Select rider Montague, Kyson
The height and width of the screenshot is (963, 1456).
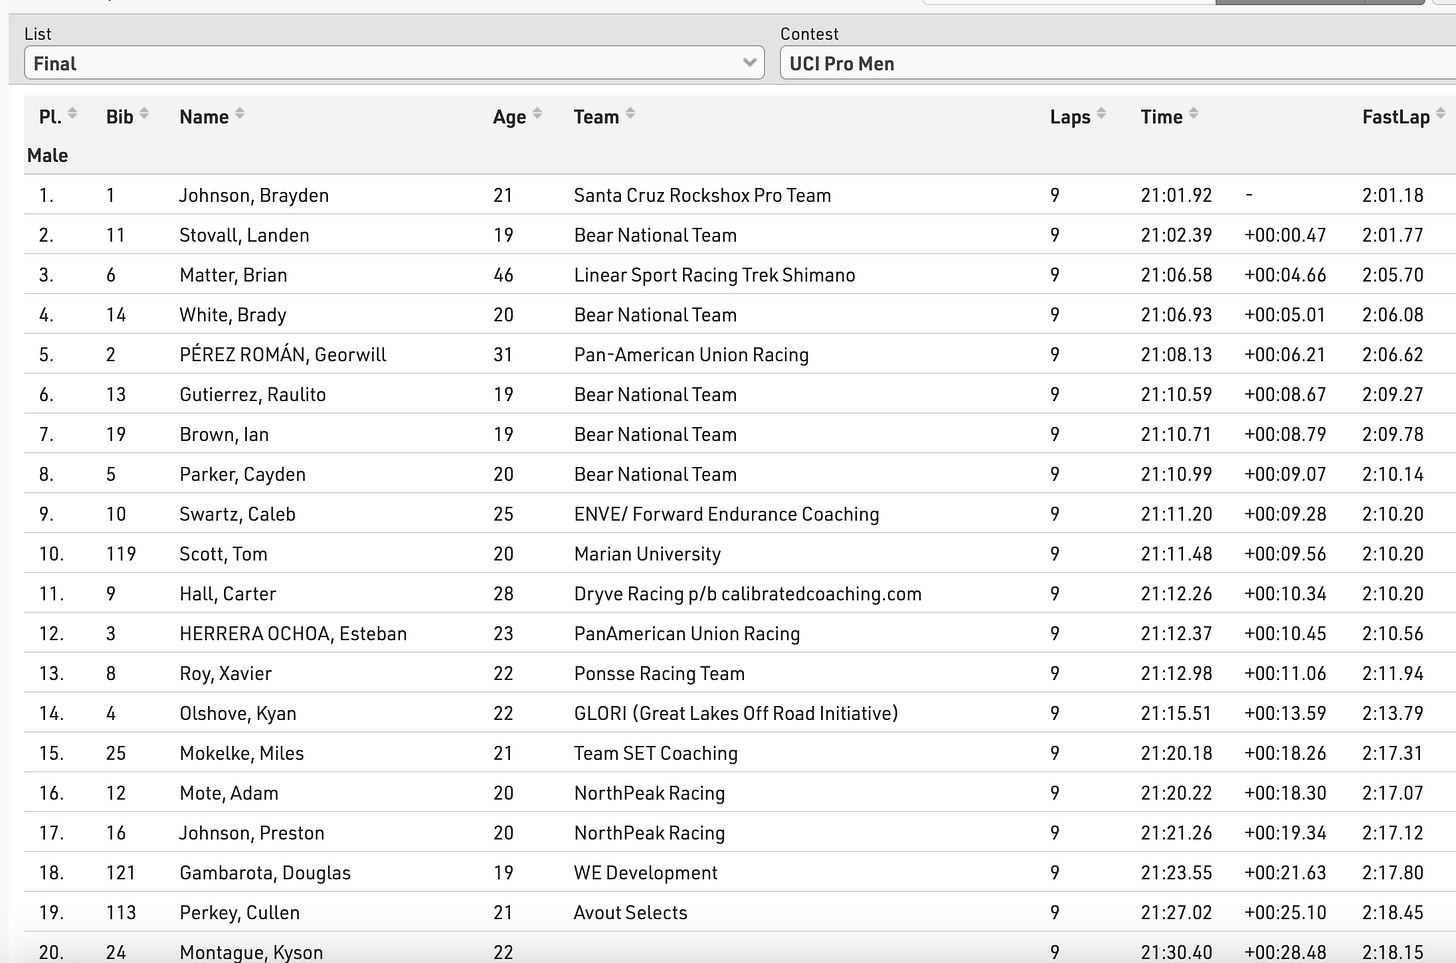tap(251, 953)
